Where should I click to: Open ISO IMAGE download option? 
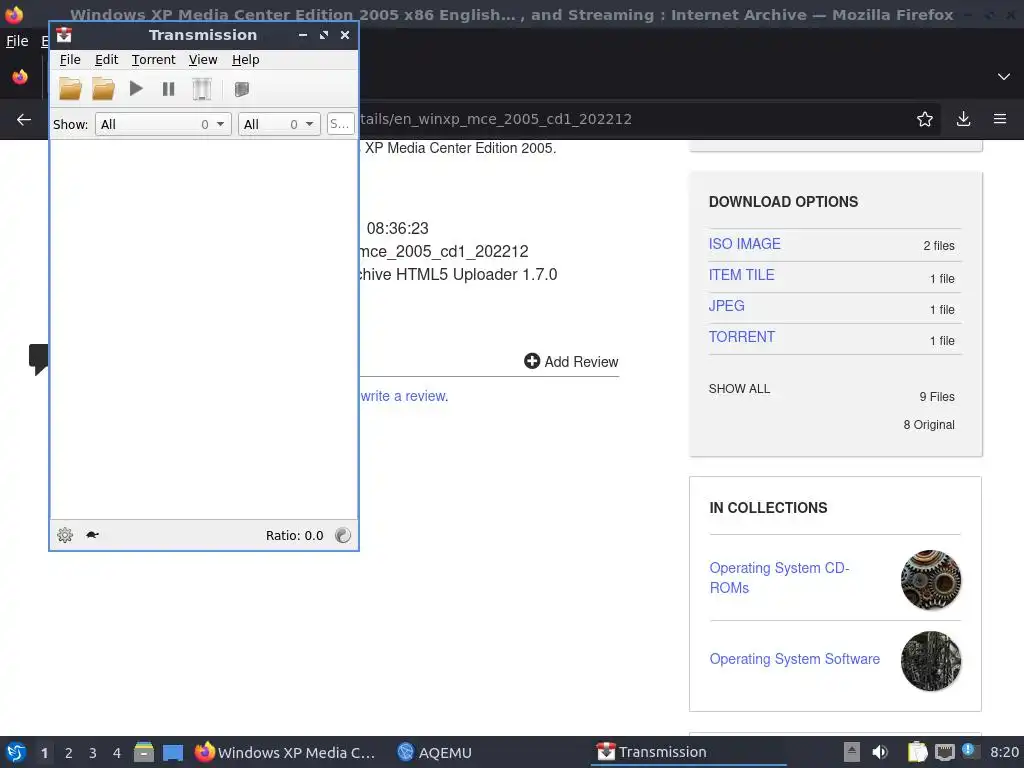point(744,244)
